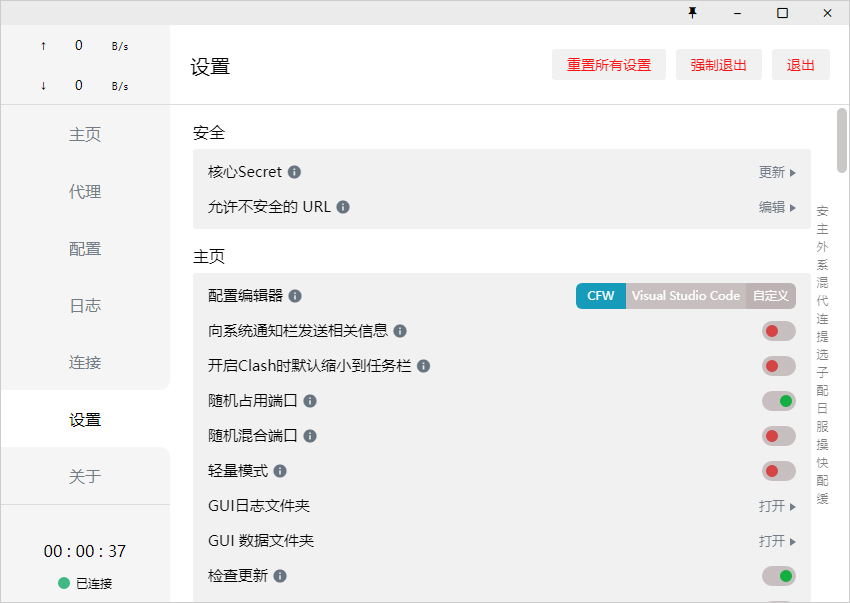Expand 更新 for 核心Secret

pyautogui.click(x=777, y=172)
